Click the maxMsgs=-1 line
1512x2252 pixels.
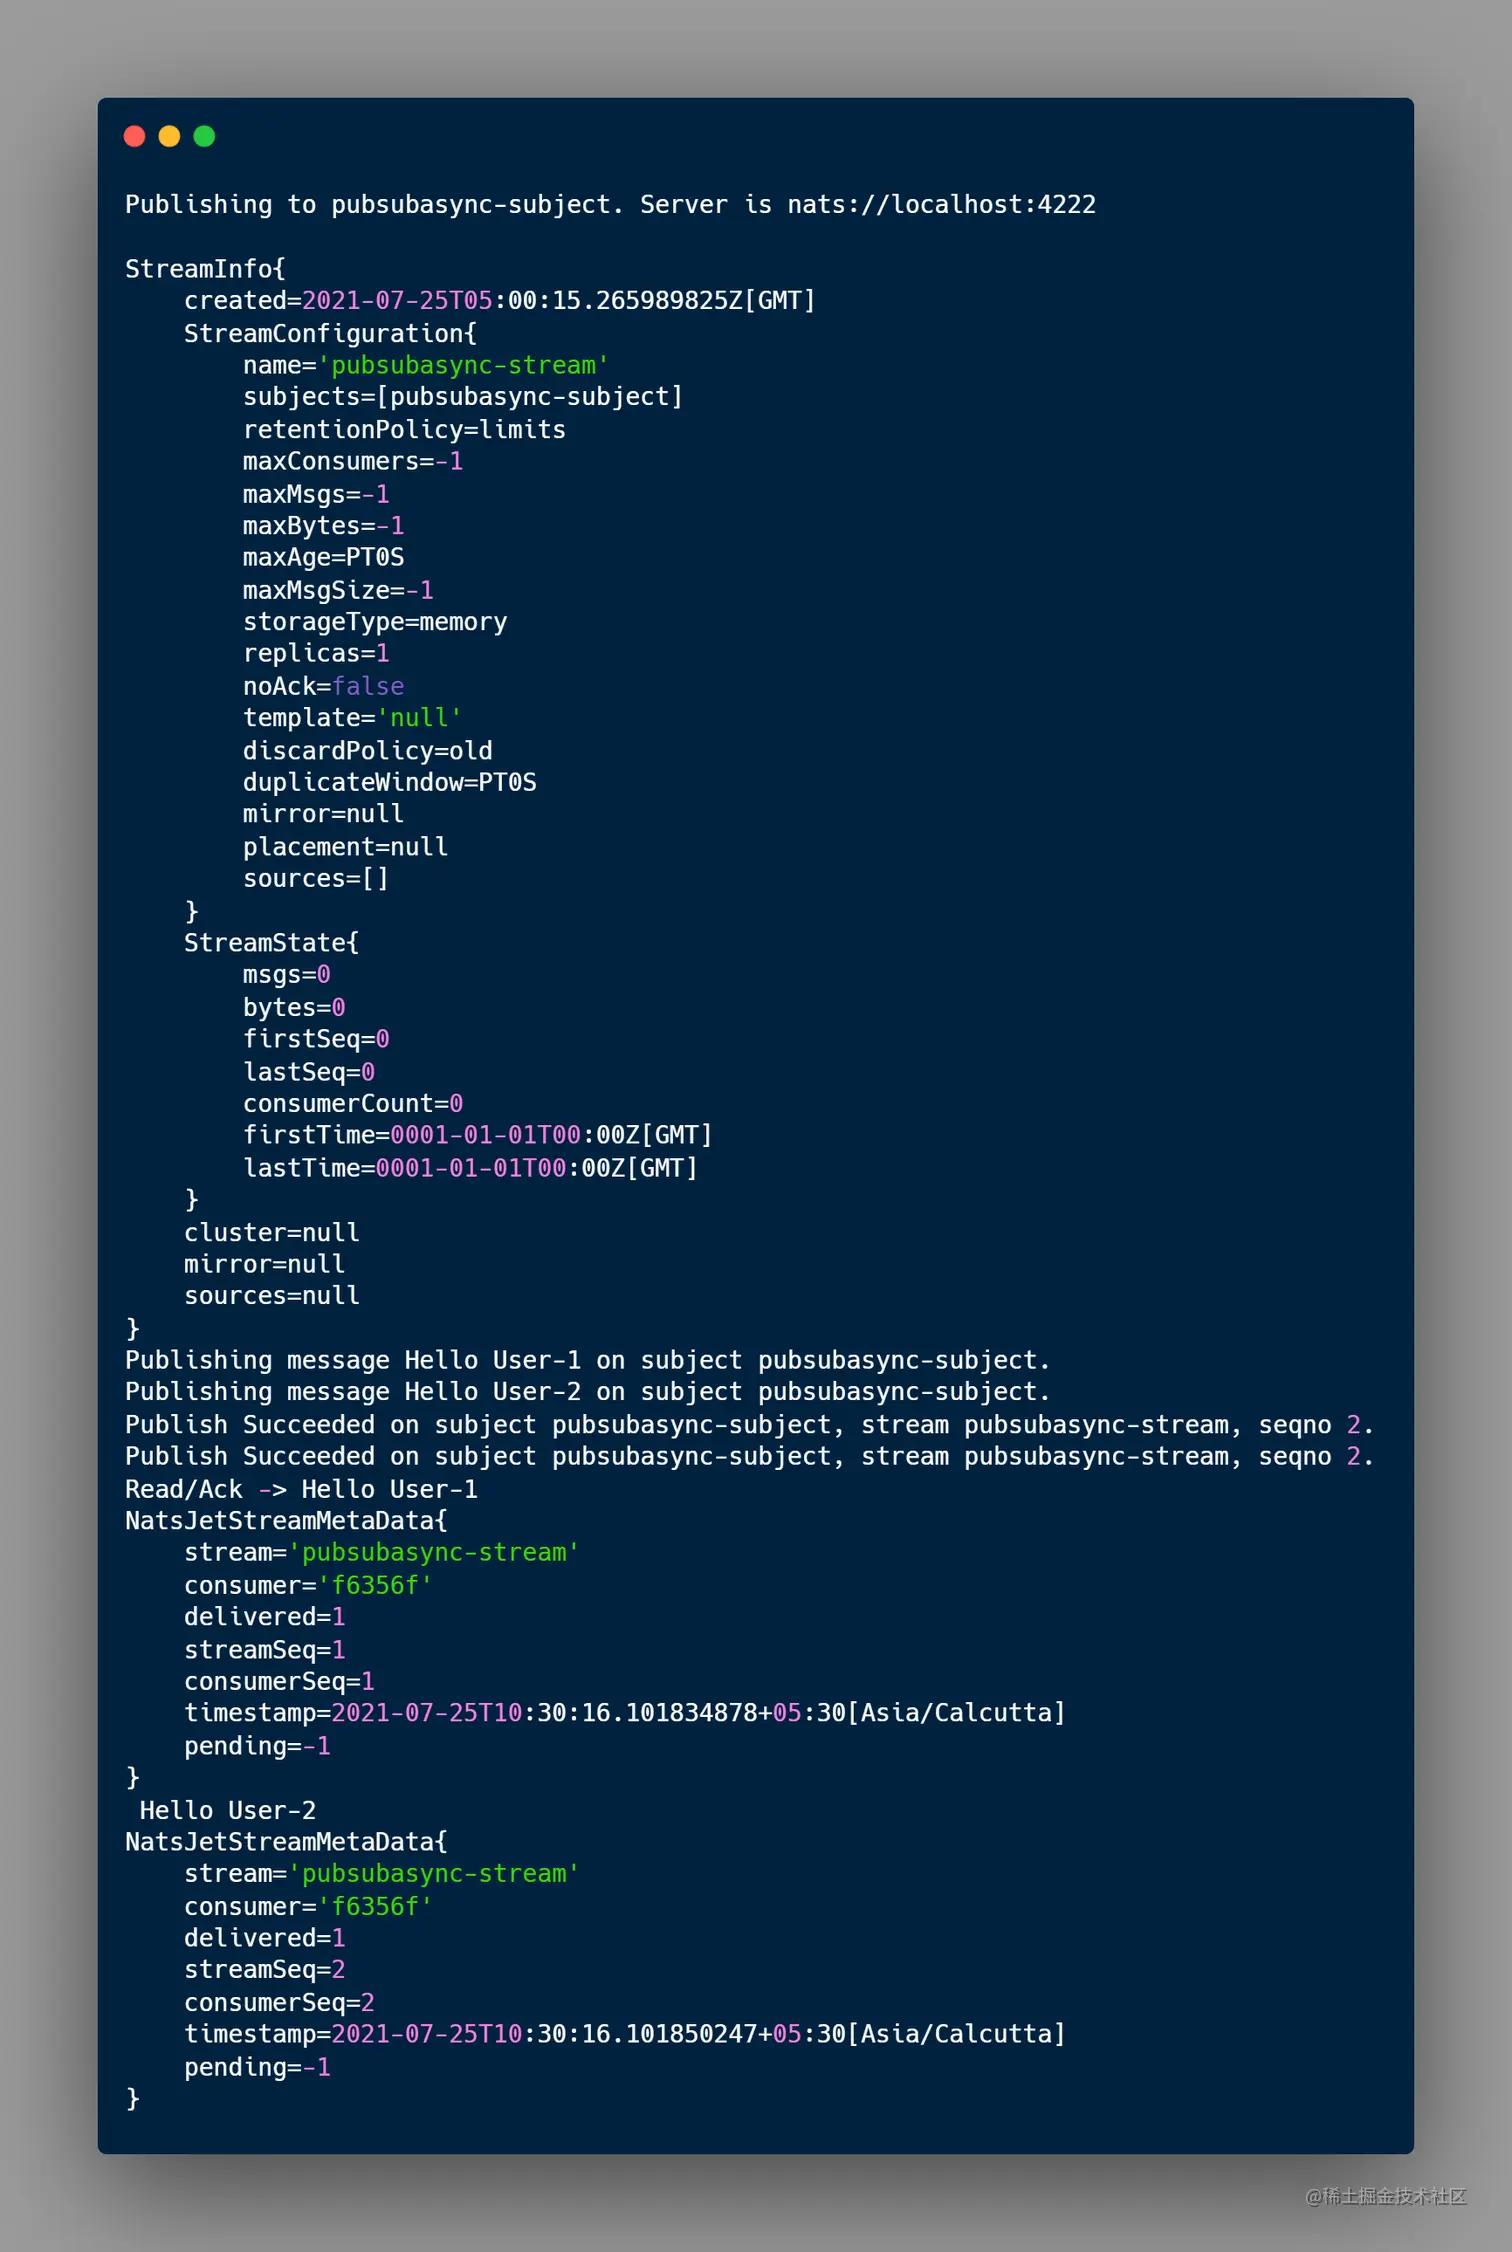pyautogui.click(x=316, y=494)
